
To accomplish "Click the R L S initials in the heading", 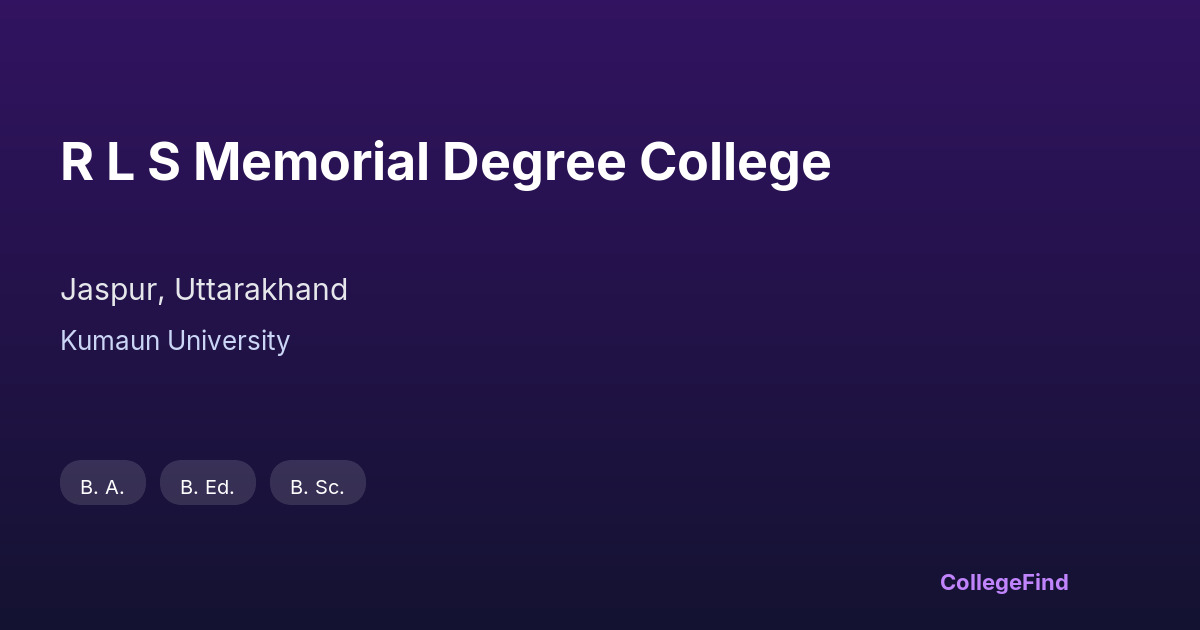I will (x=120, y=162).
